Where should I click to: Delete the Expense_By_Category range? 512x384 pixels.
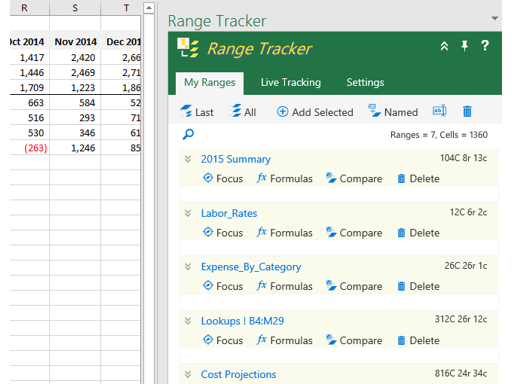click(x=418, y=286)
